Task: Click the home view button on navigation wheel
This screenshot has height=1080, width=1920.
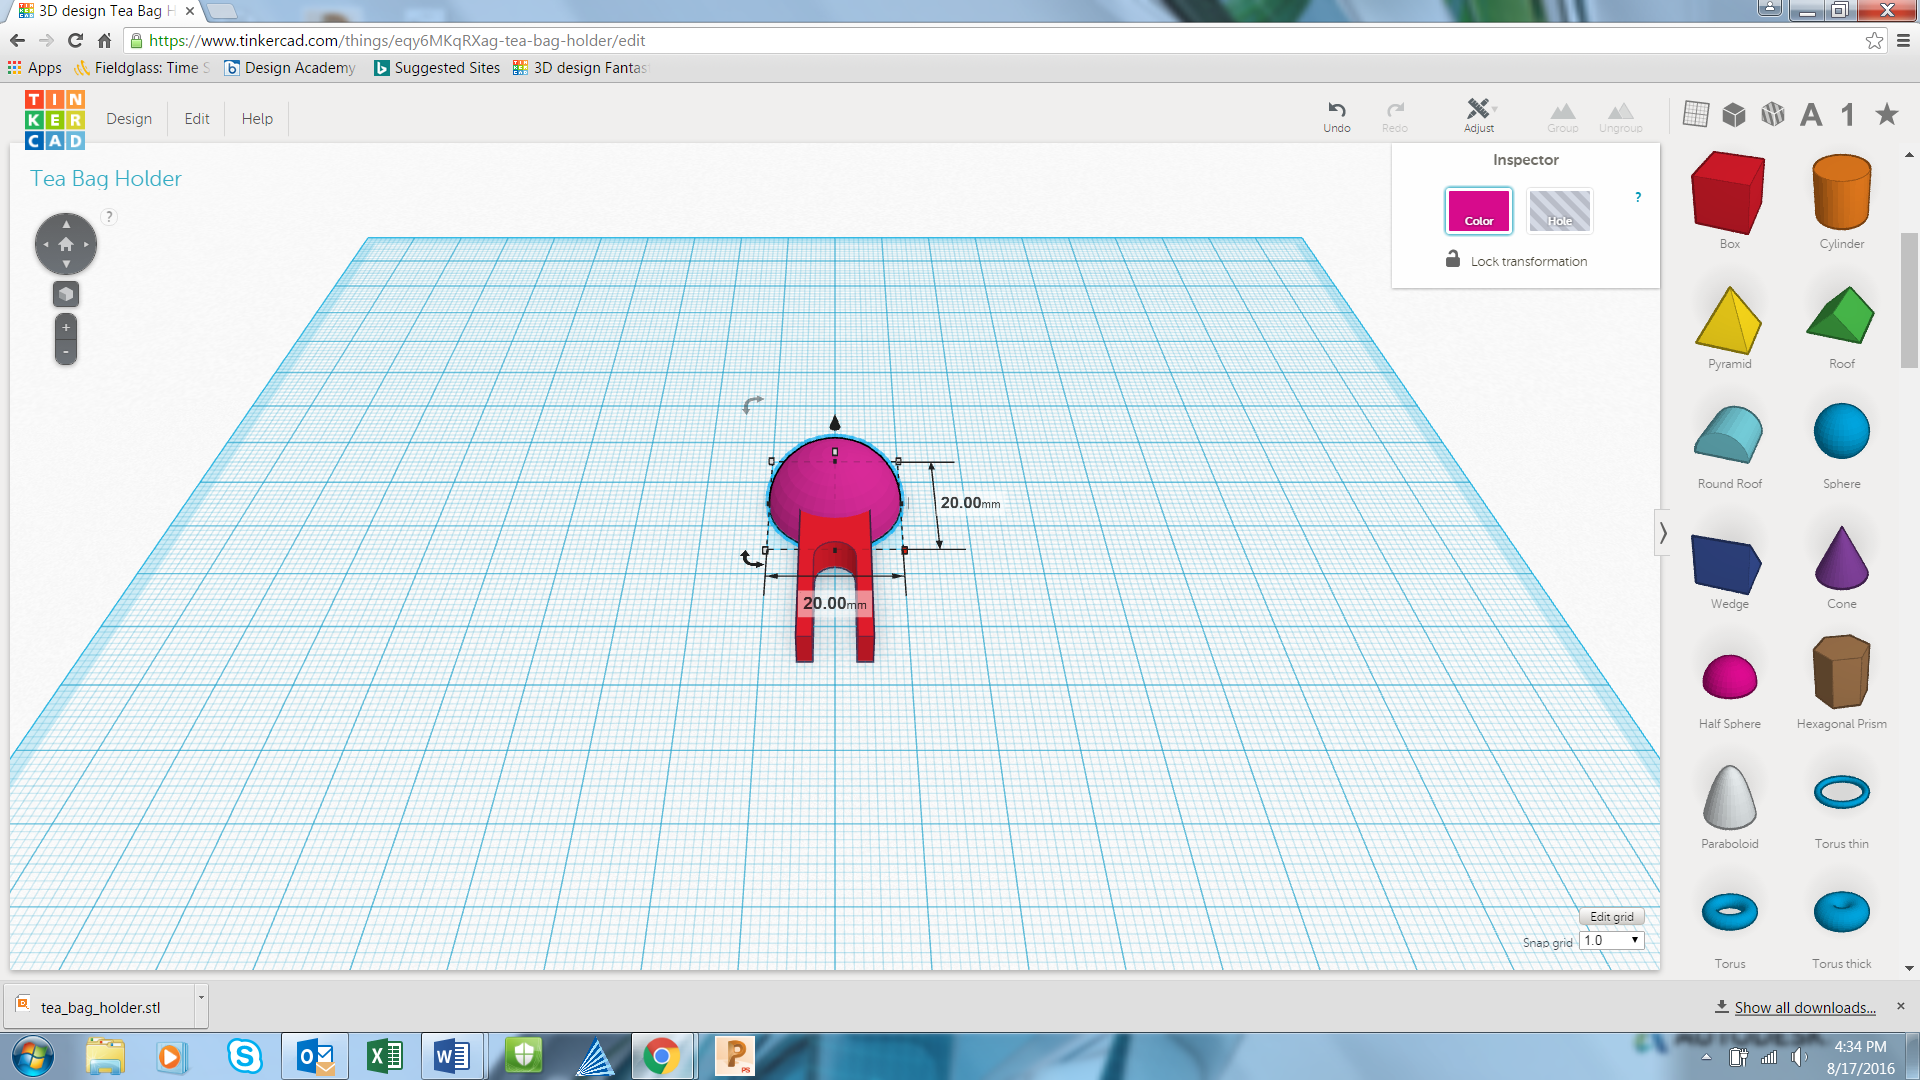Action: click(x=66, y=244)
